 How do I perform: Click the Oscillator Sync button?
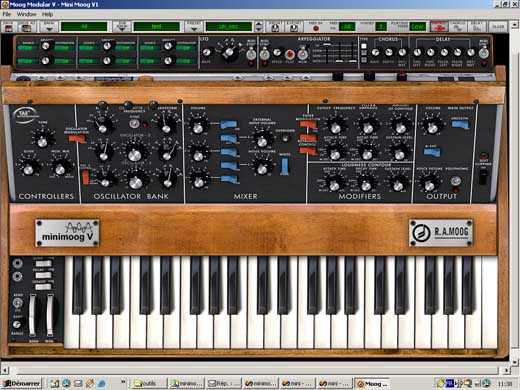point(134,124)
